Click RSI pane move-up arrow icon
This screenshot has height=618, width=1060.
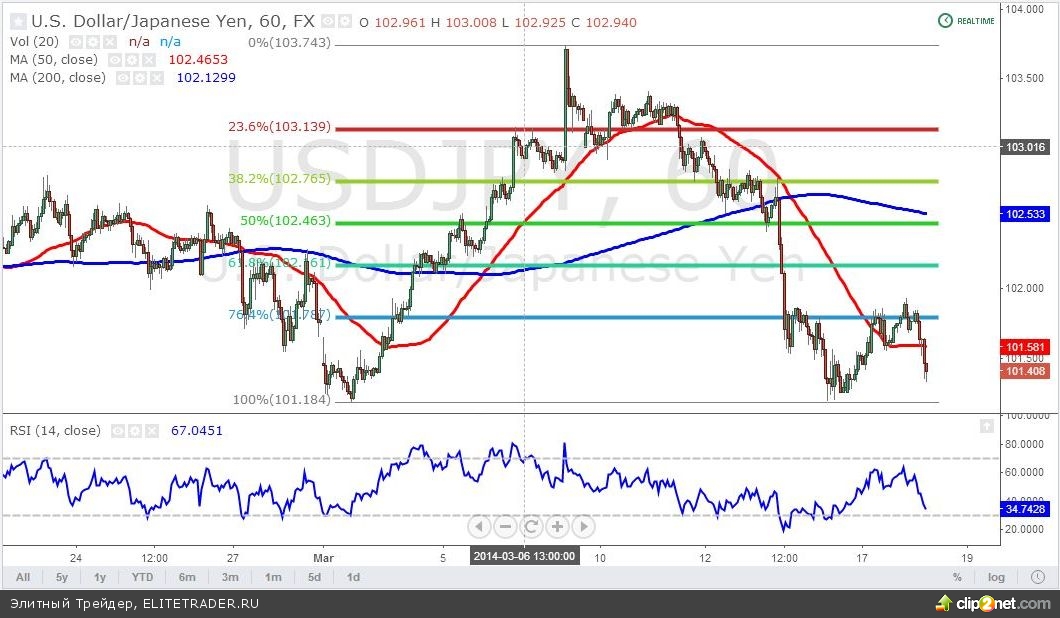pyautogui.click(x=986, y=426)
